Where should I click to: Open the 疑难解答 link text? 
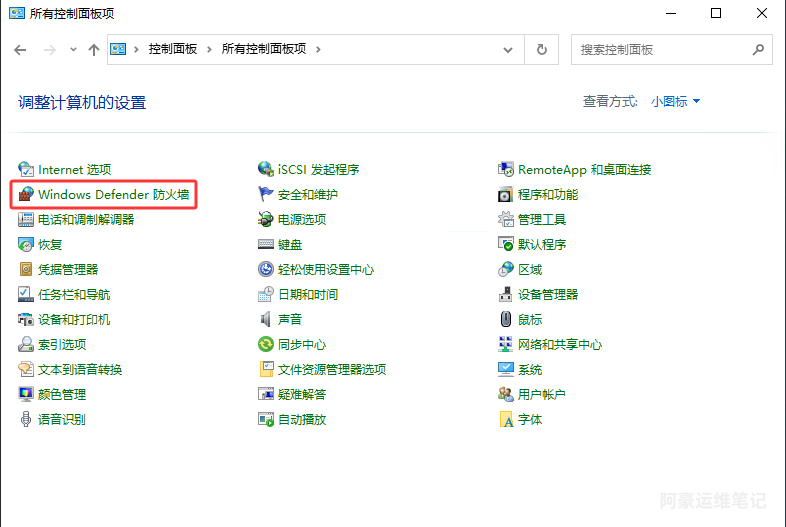[302, 394]
